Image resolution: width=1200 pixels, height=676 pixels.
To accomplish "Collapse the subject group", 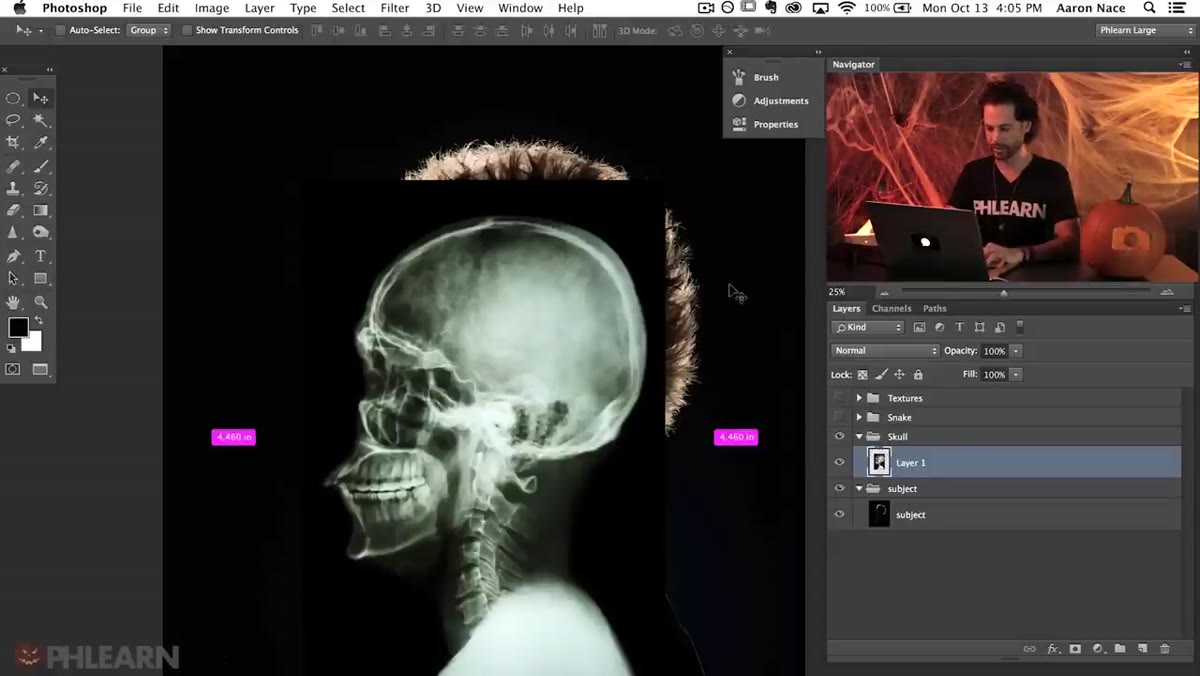I will pos(859,489).
